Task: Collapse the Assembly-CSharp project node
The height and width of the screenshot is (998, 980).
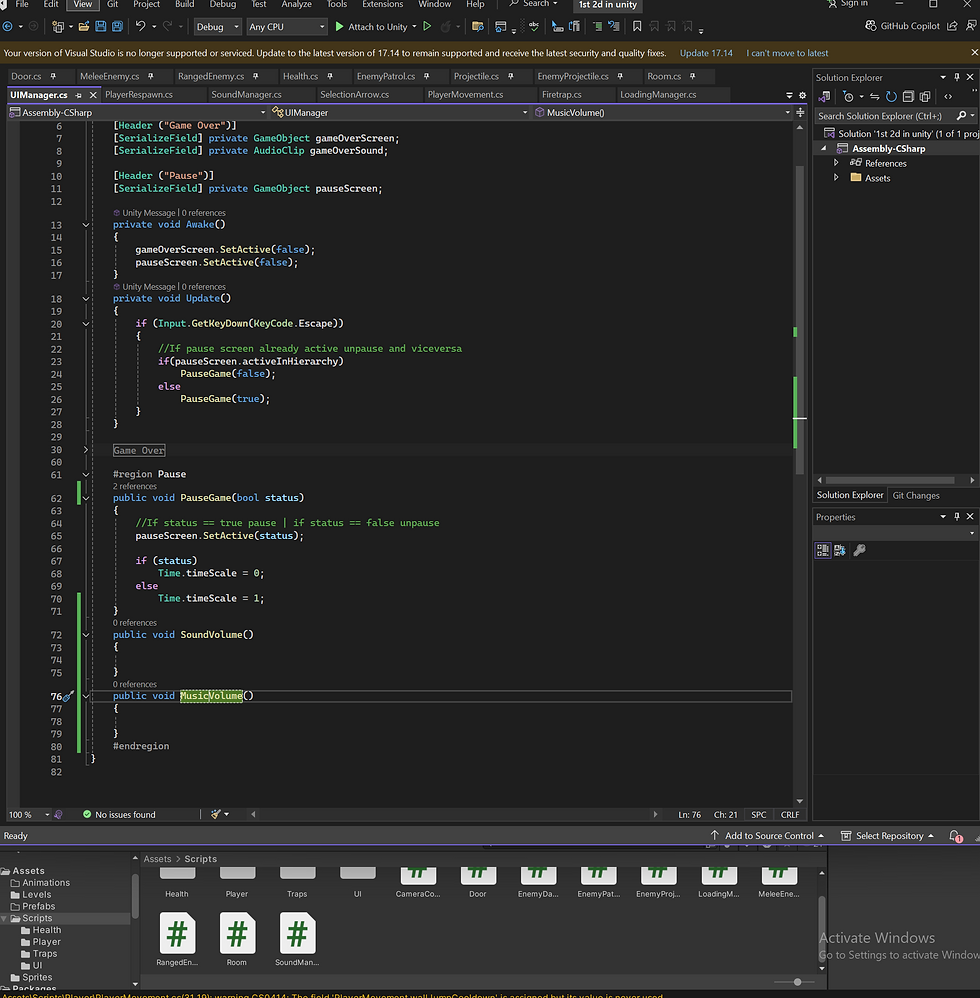Action: click(823, 148)
